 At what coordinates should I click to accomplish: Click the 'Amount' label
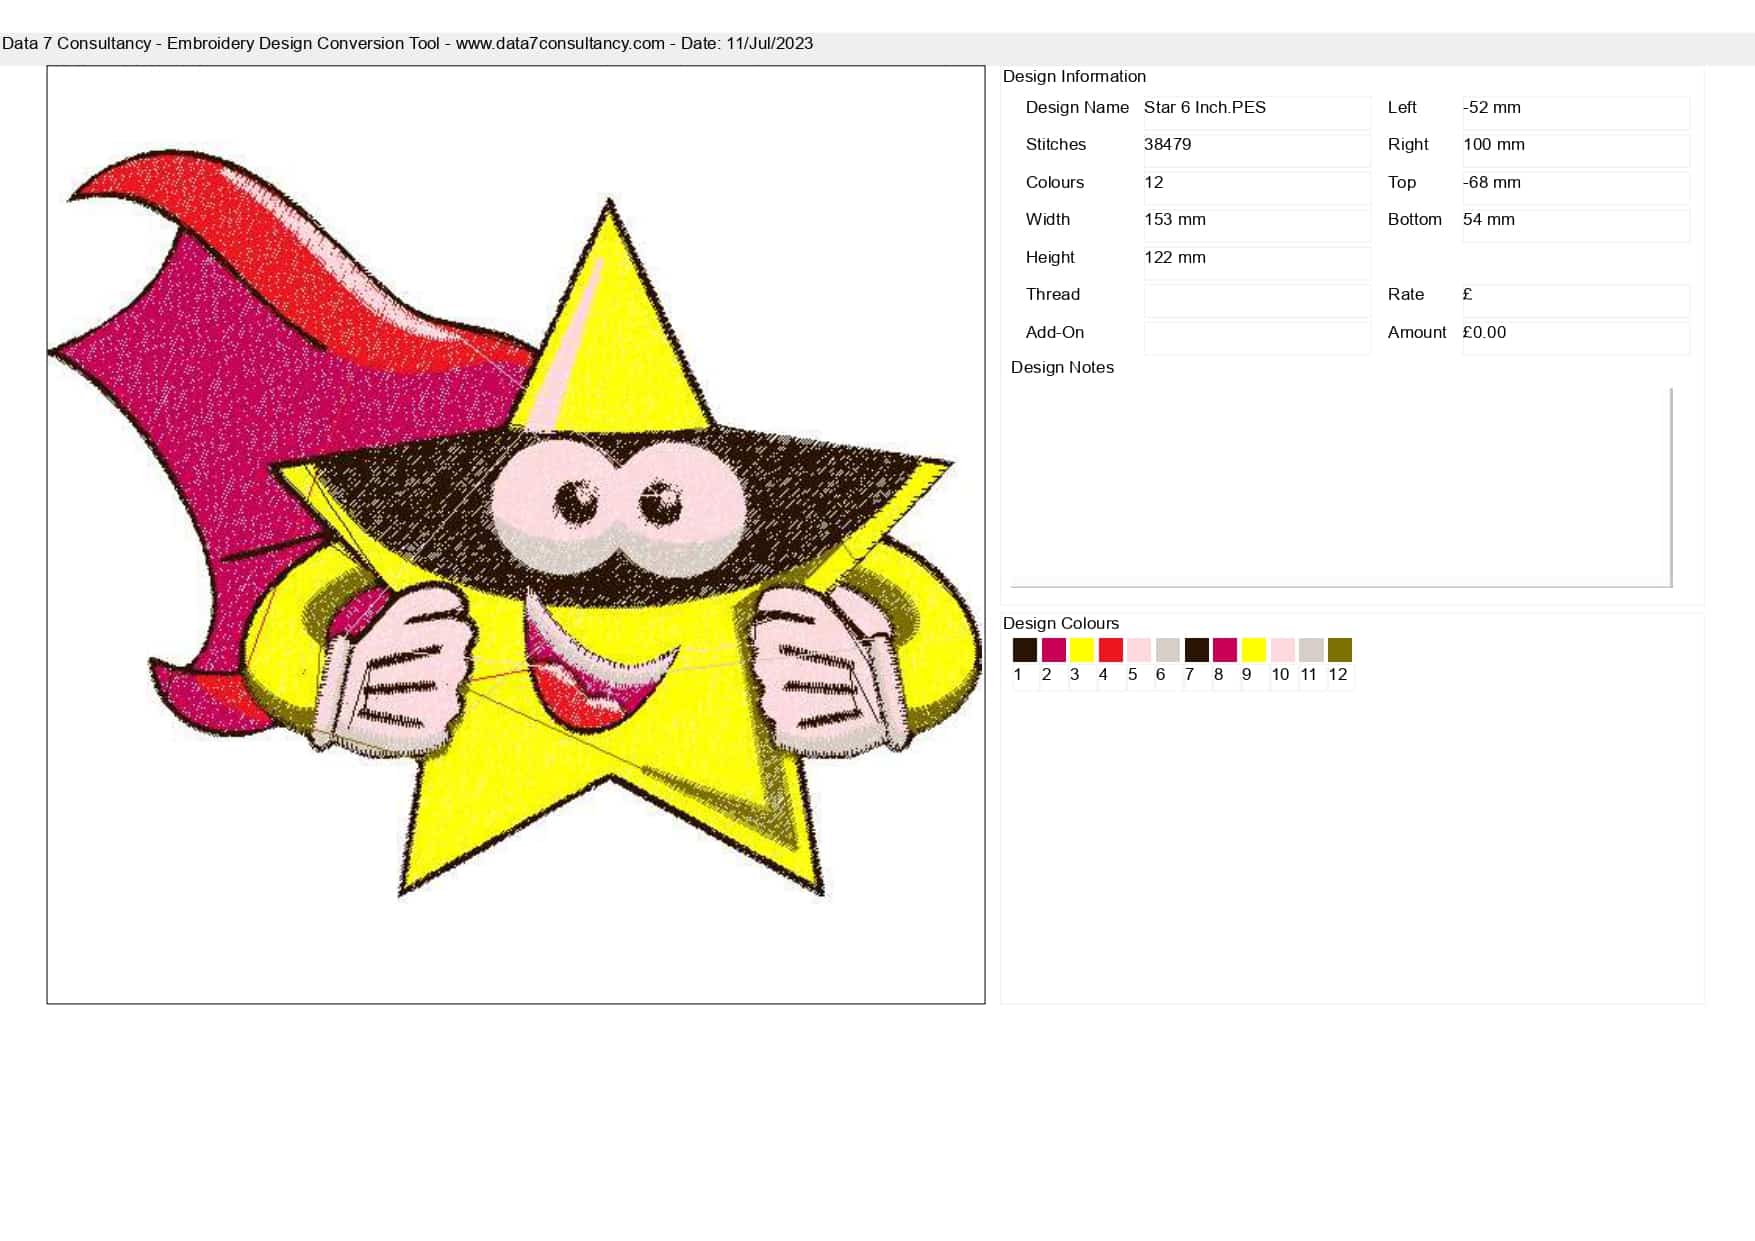coord(1417,332)
